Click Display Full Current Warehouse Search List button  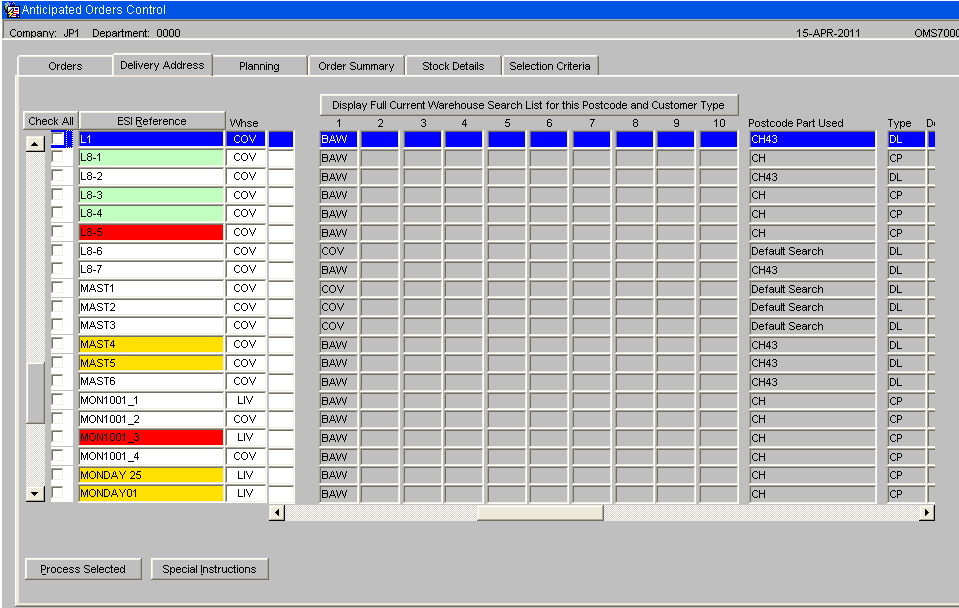coord(528,105)
